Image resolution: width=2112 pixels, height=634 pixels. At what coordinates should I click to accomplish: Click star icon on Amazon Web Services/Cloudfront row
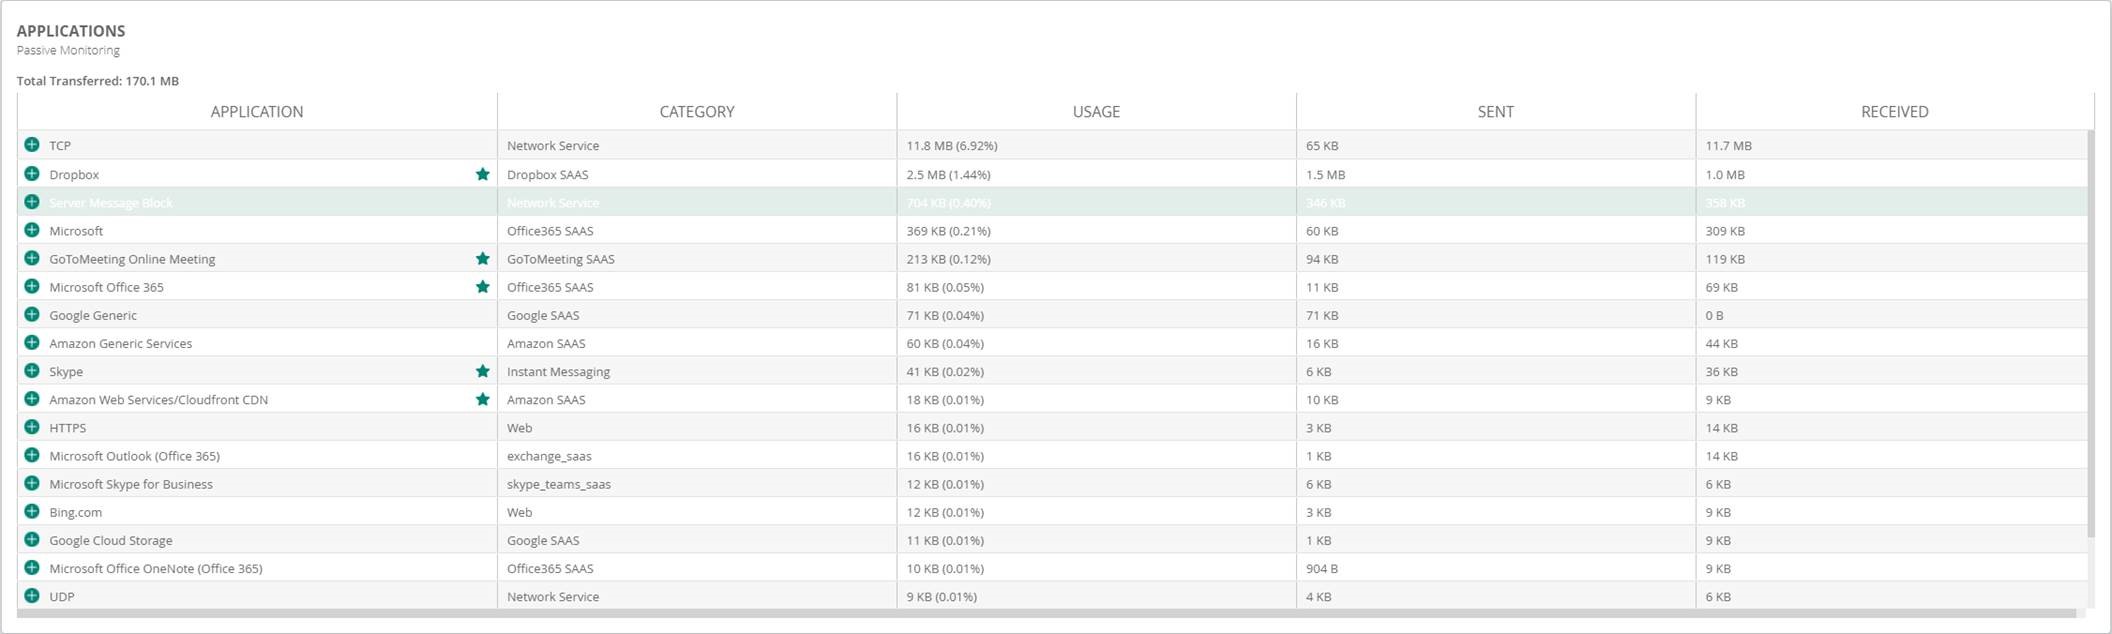(x=483, y=399)
